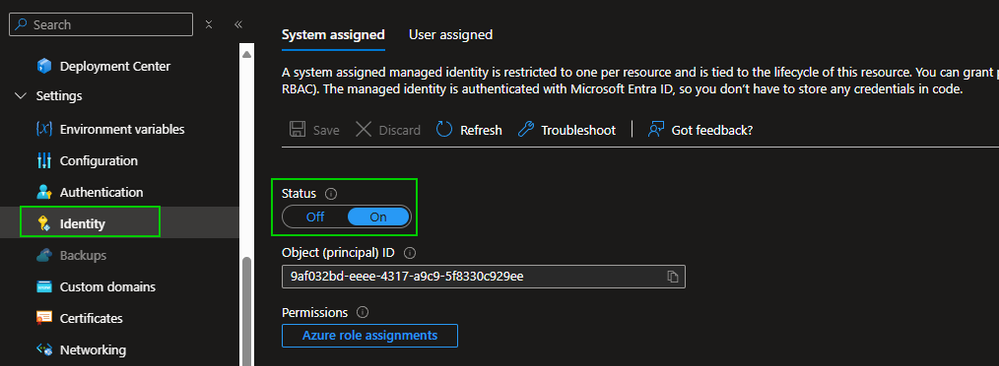Viewport: 999px width, 366px height.
Task: Clear search with the X icon
Action: 209,25
